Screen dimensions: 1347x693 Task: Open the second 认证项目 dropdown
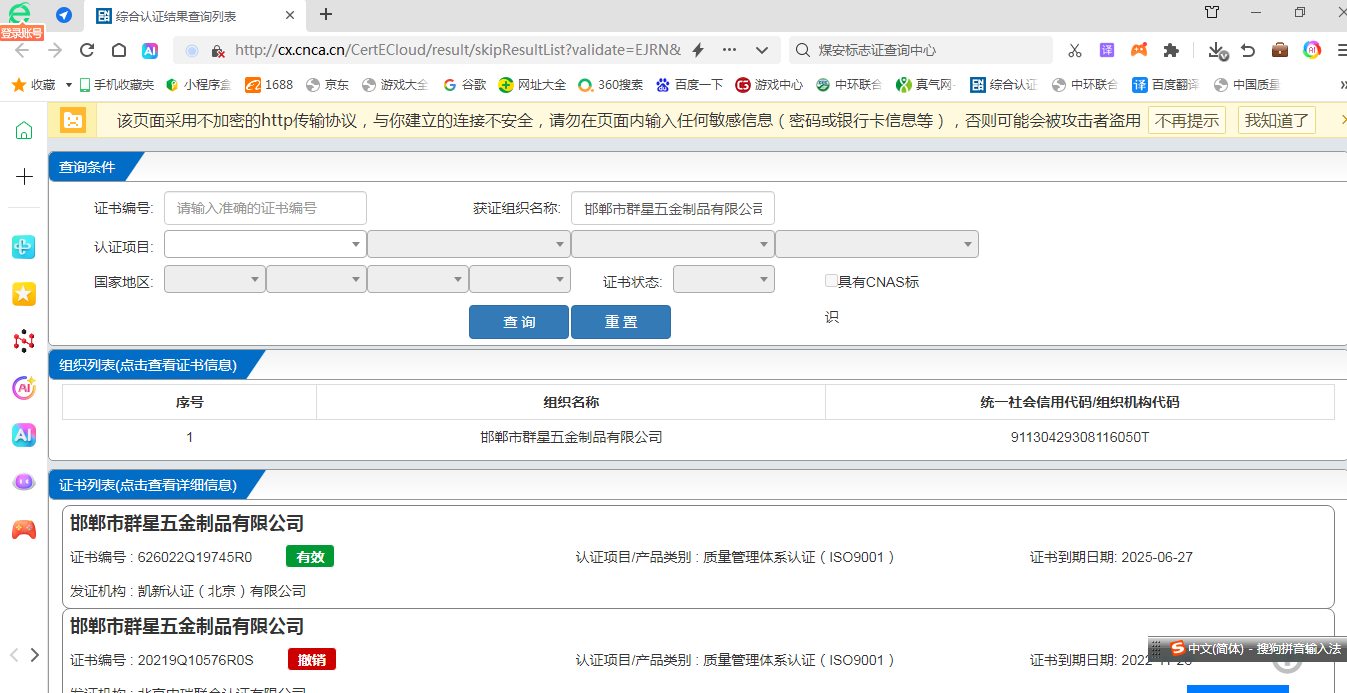coord(469,244)
